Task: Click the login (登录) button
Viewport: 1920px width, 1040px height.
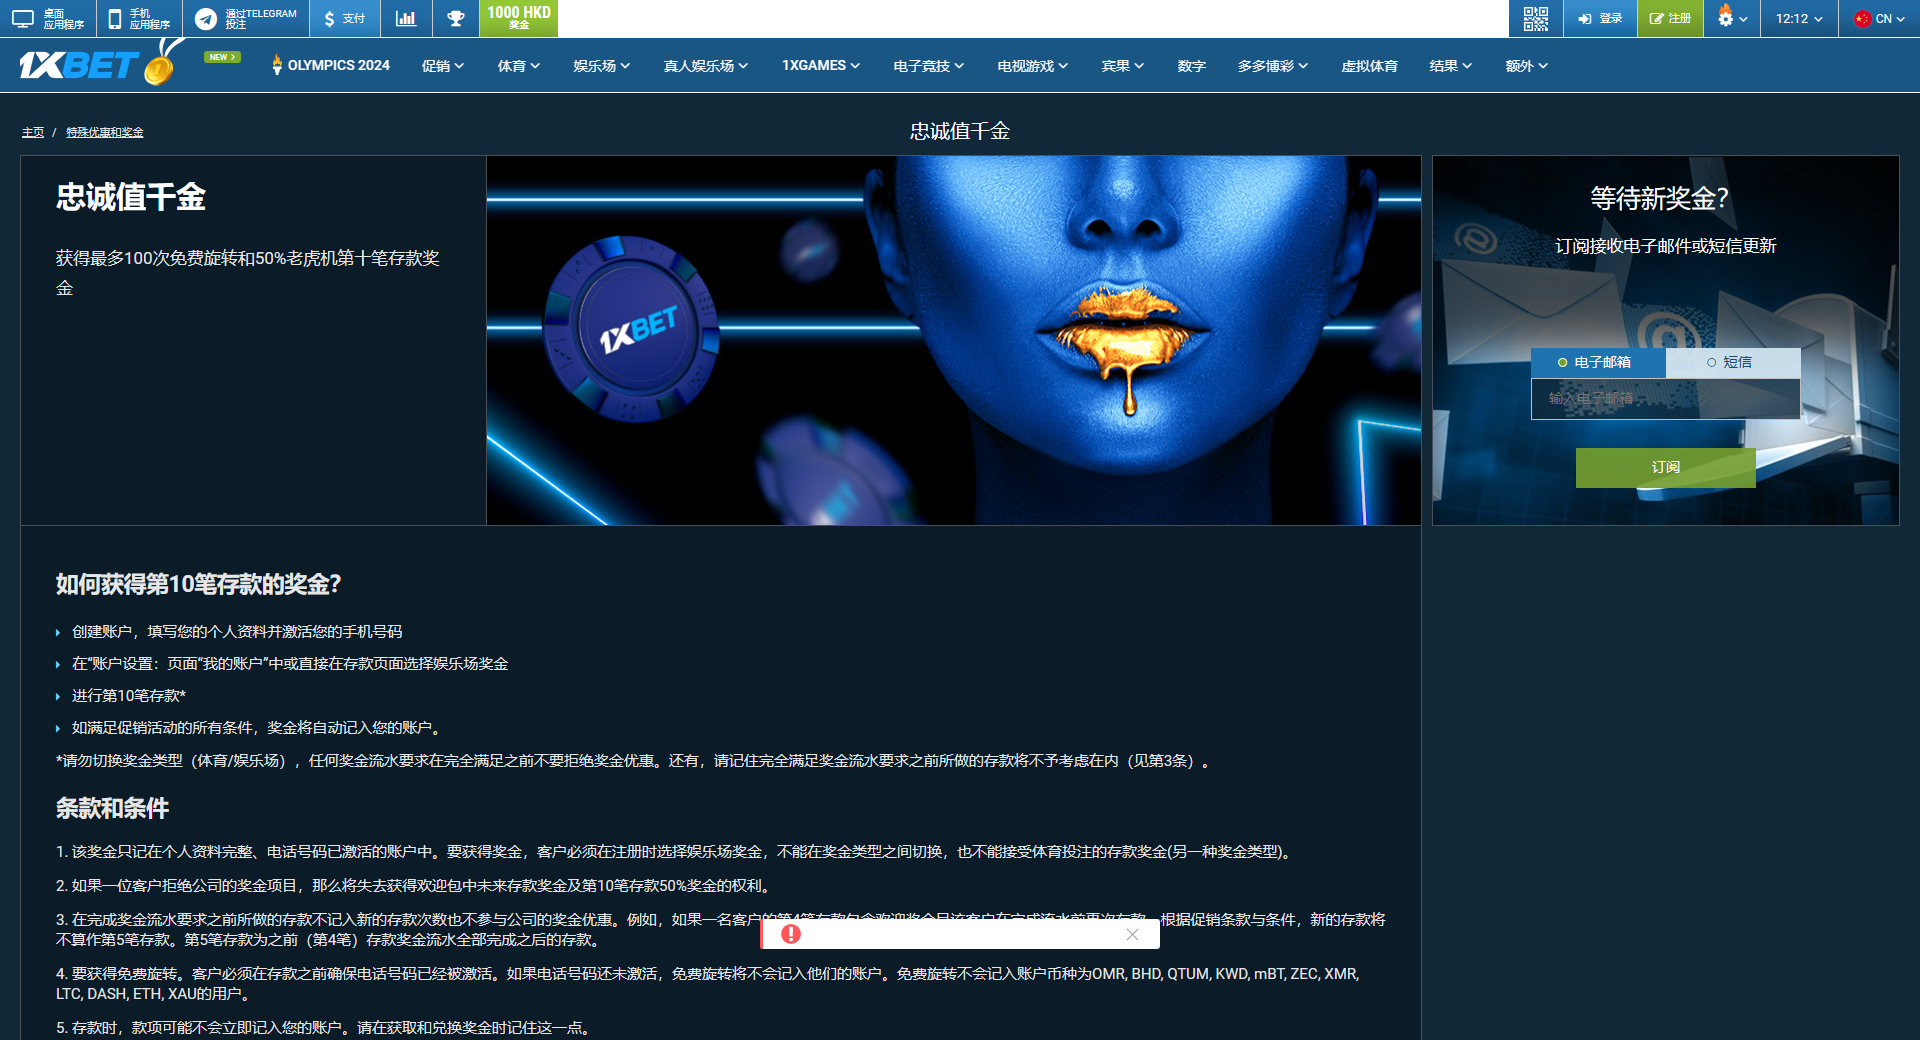Action: click(1600, 19)
